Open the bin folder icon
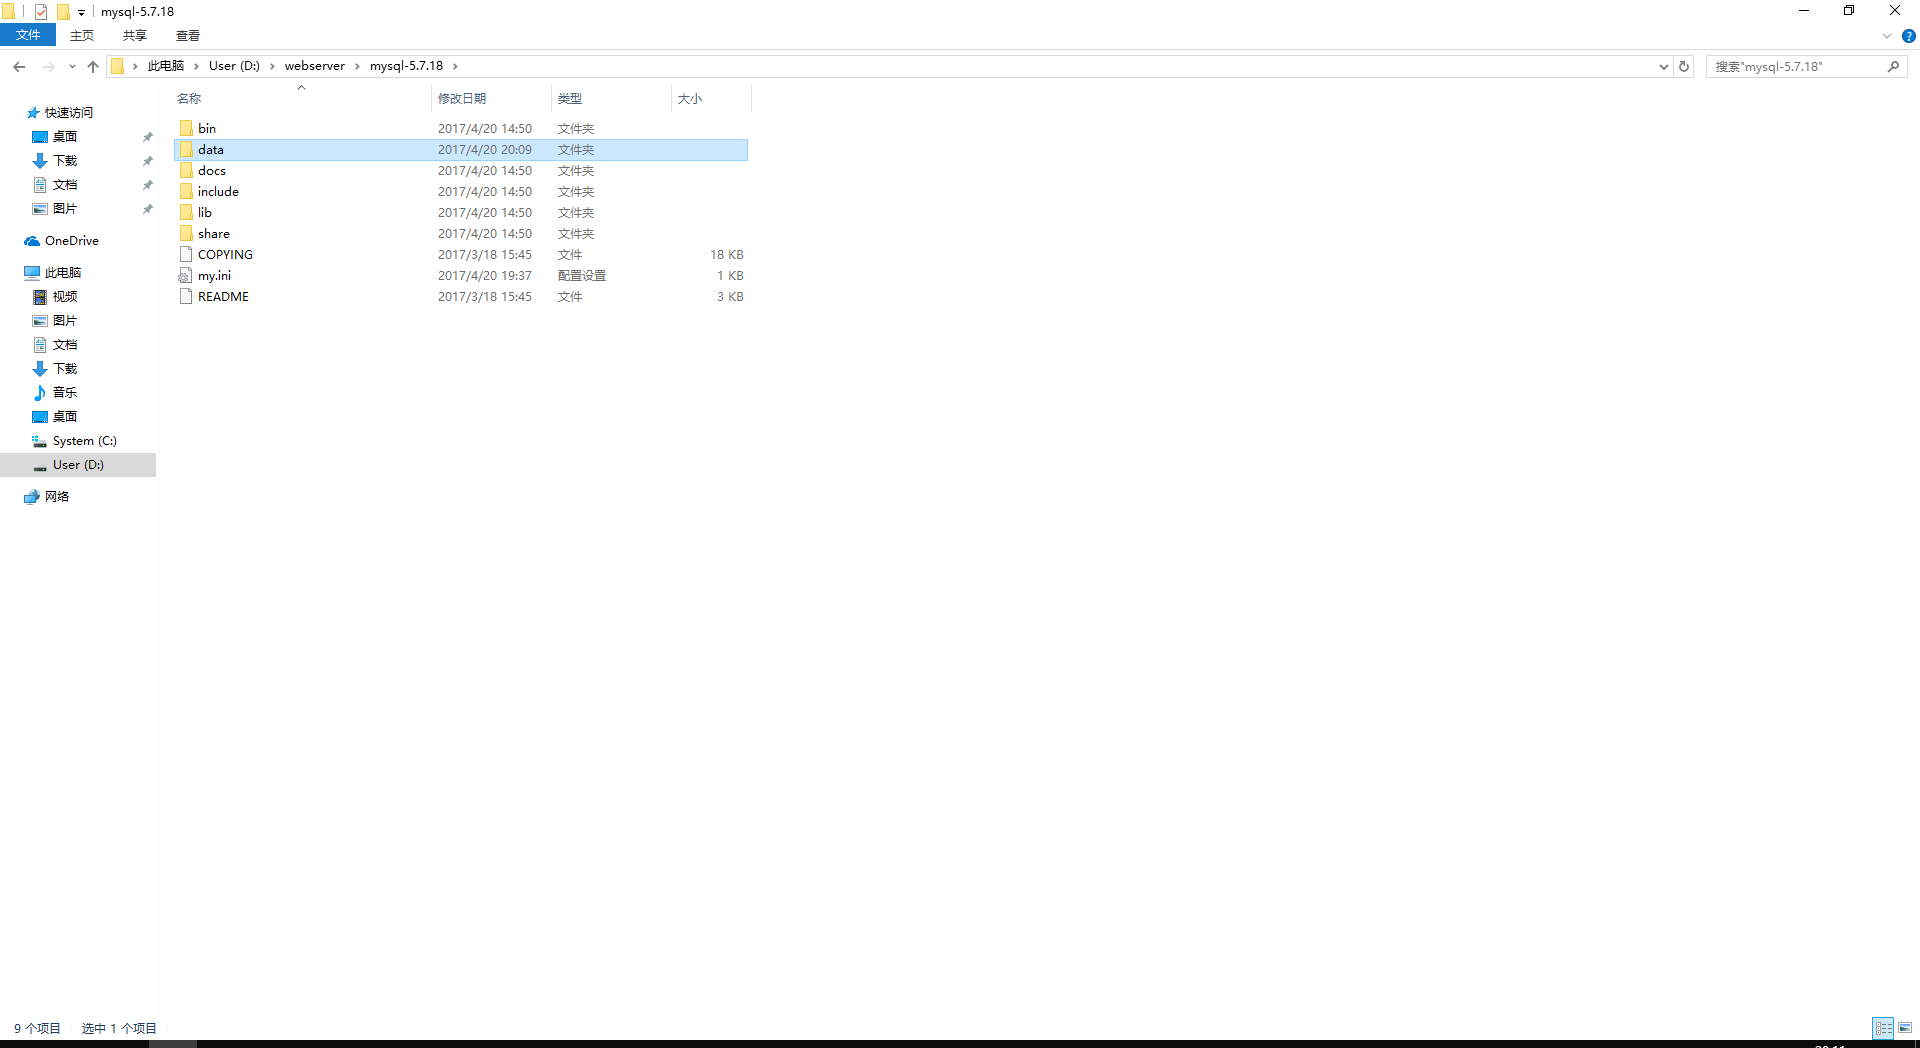The height and width of the screenshot is (1048, 1920). [x=186, y=128]
